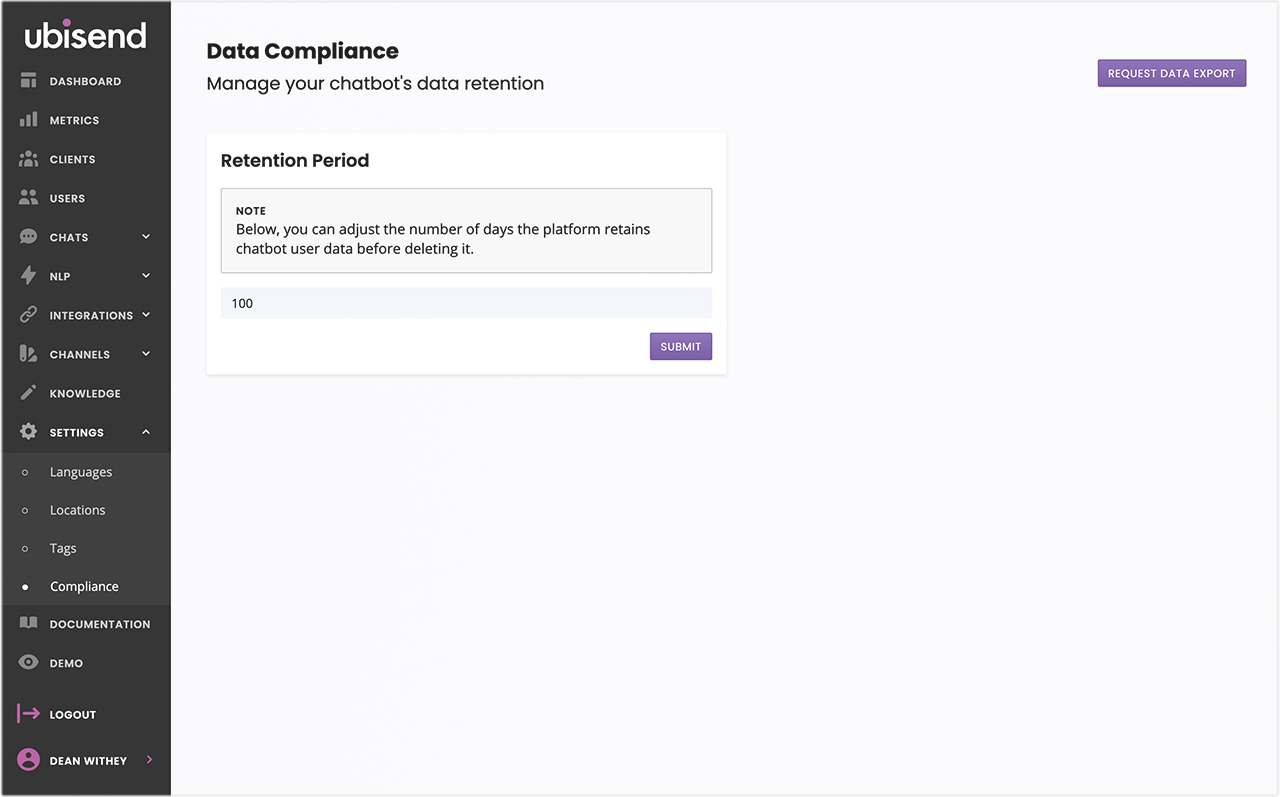
Task: Click the Knowledge pencil icon
Action: 28,393
